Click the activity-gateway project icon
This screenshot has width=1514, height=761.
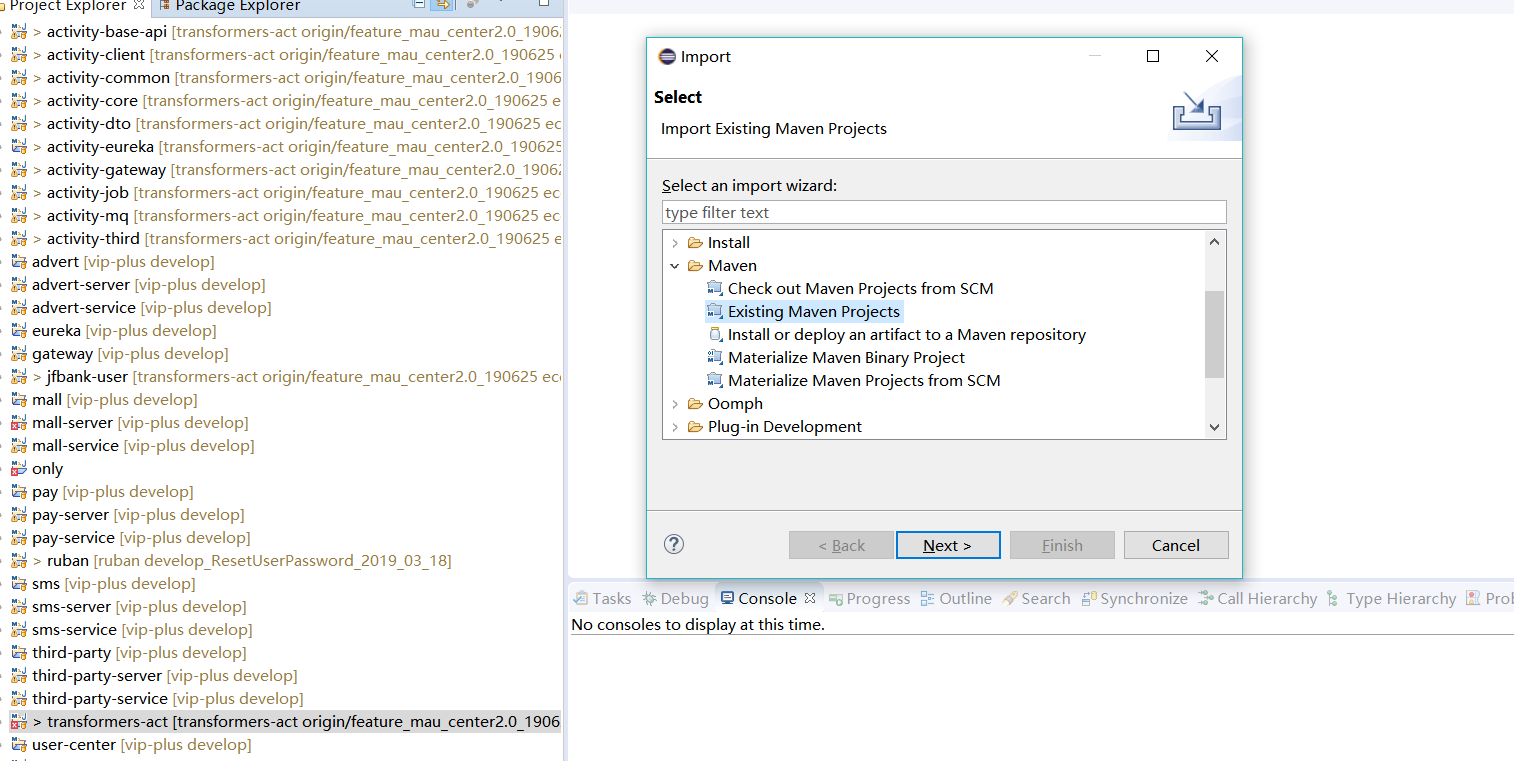(x=19, y=170)
